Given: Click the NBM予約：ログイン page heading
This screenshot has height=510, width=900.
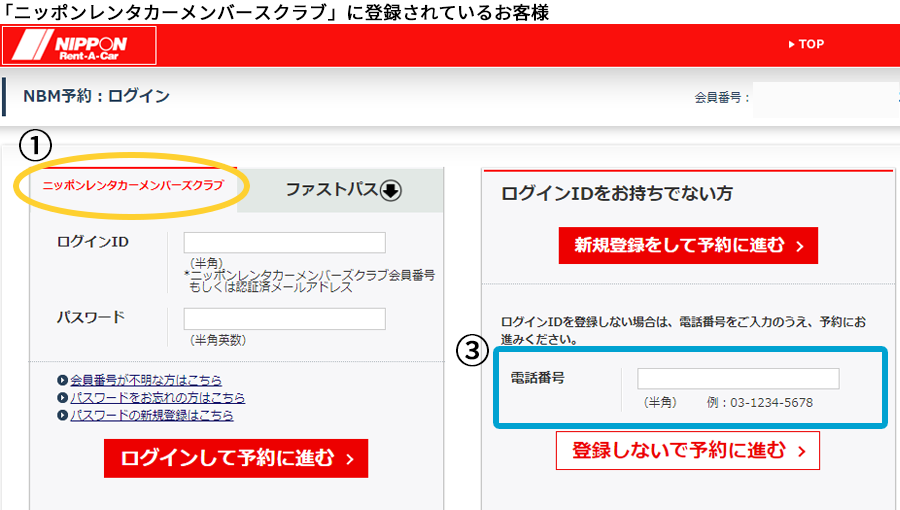Looking at the screenshot, I should (96, 96).
